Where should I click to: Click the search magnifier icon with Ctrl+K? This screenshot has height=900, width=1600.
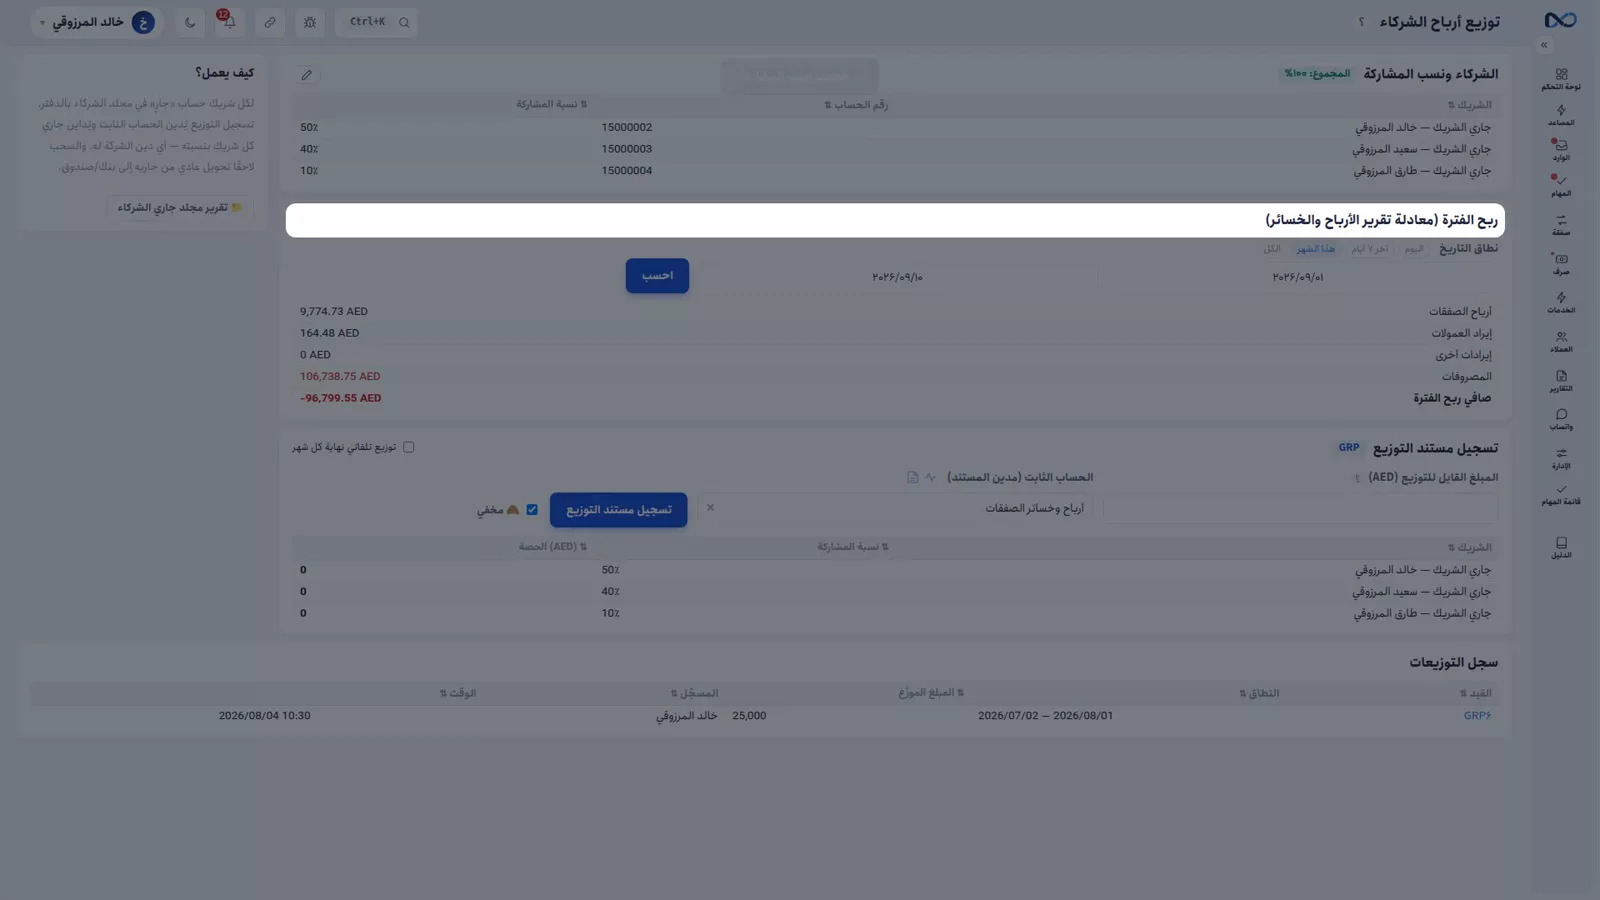tap(404, 22)
